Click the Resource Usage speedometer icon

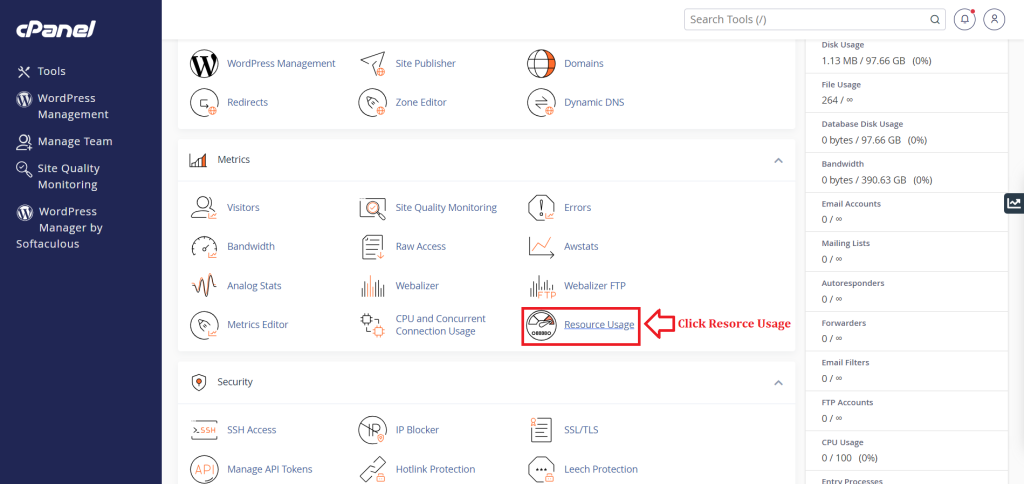pyautogui.click(x=541, y=325)
